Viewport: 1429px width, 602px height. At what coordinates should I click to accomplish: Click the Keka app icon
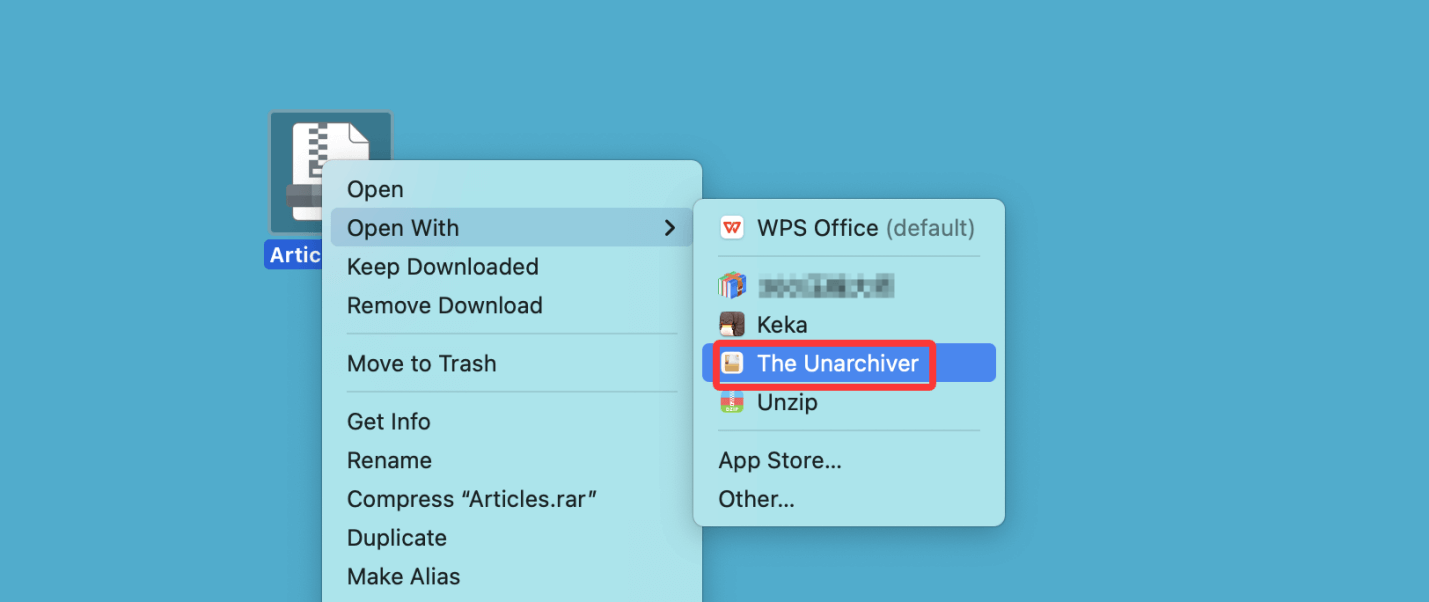pyautogui.click(x=732, y=324)
